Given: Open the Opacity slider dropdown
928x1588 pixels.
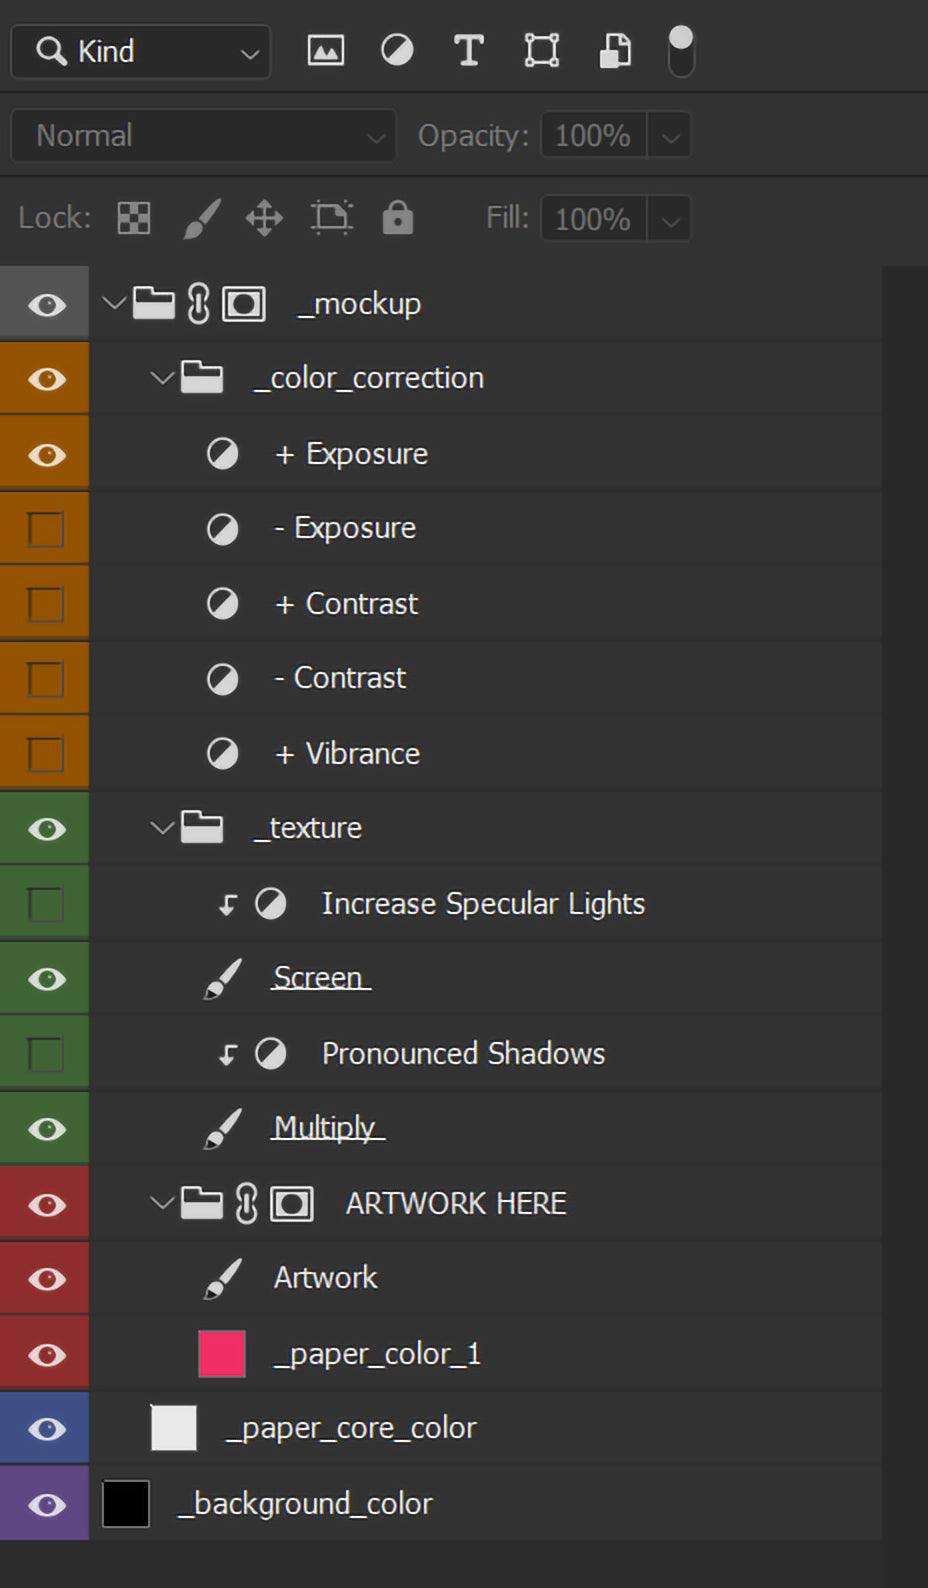Looking at the screenshot, I should click(x=670, y=136).
